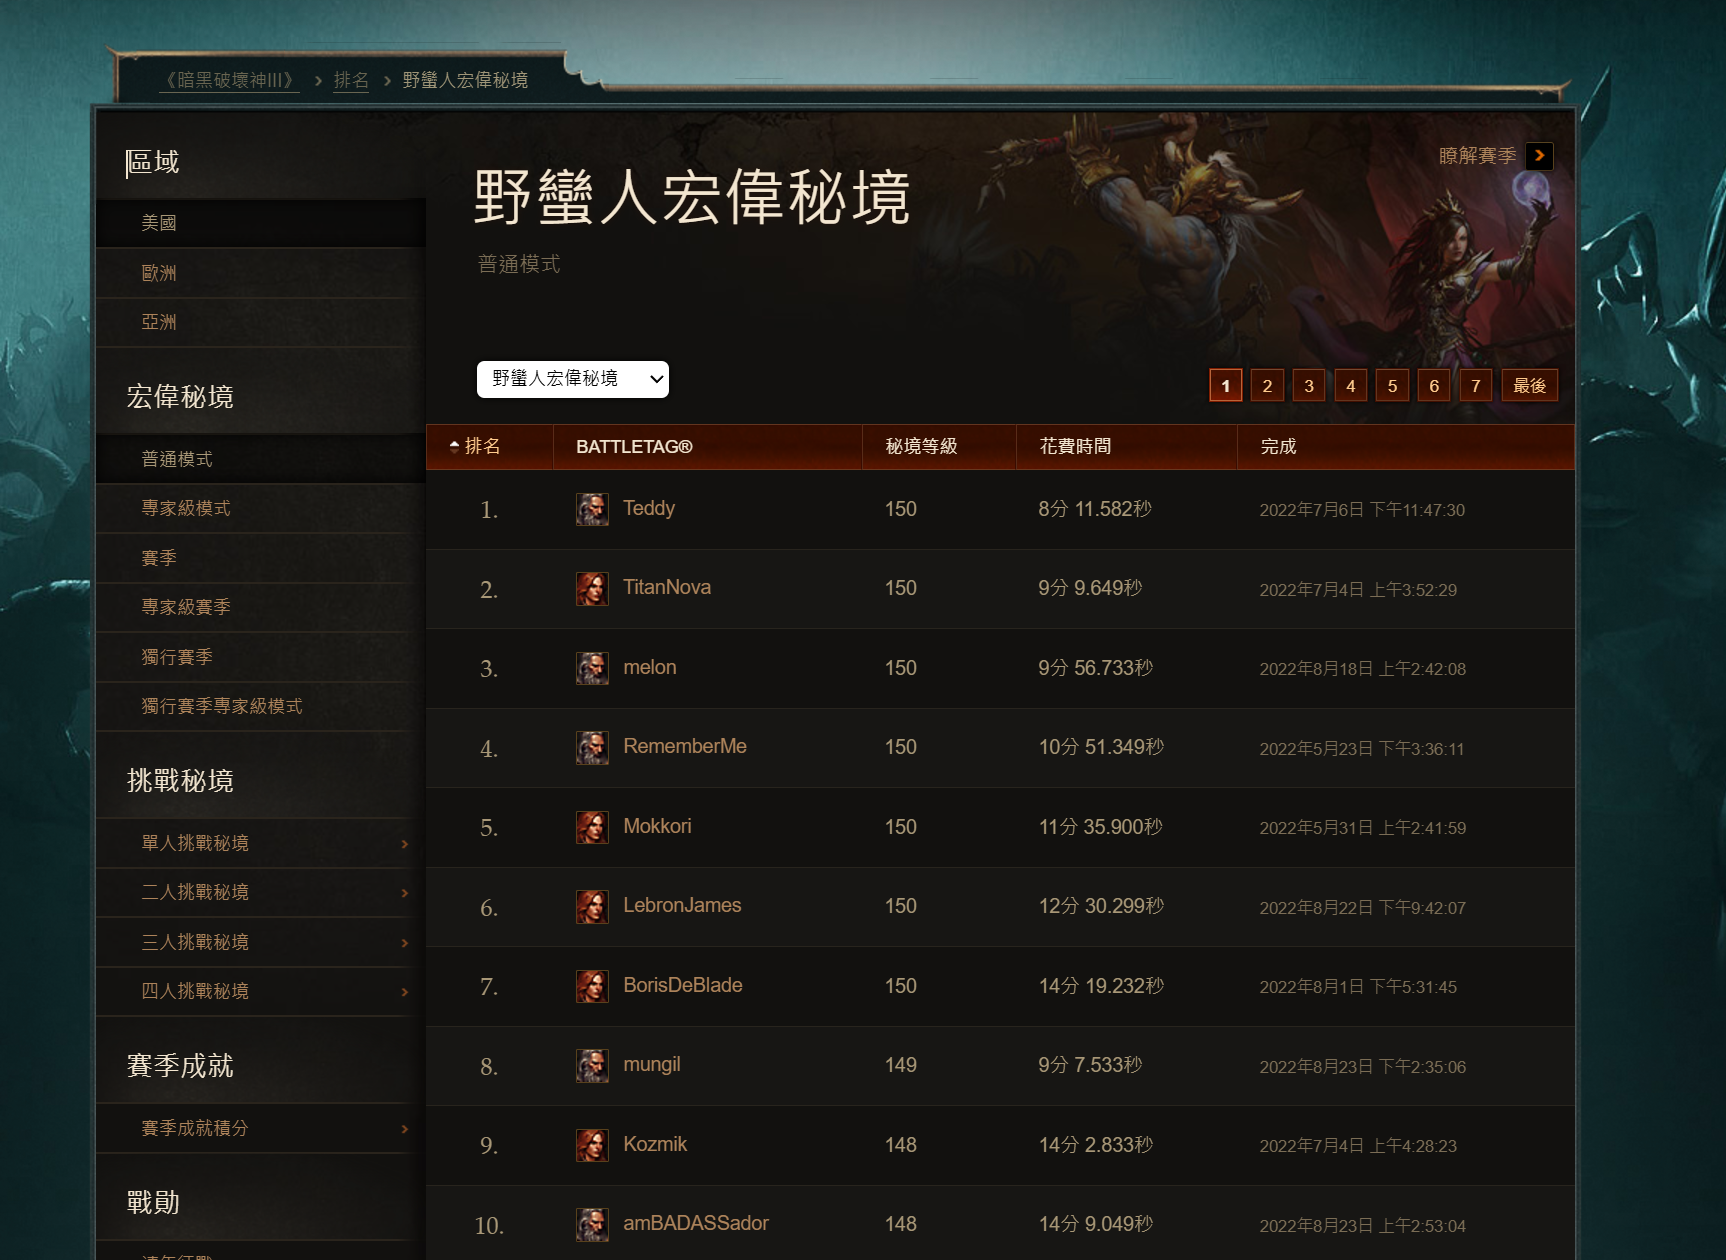Click Kozmik's character portrait icon
Image resolution: width=1726 pixels, height=1260 pixels.
click(x=592, y=1145)
